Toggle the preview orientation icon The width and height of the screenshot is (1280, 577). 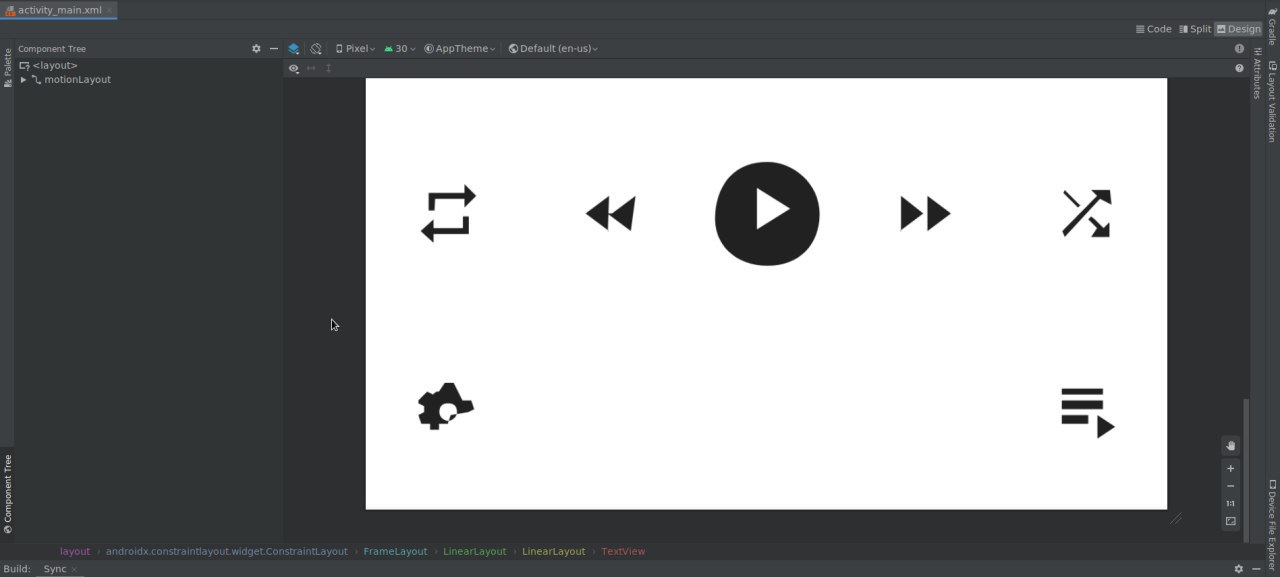316,48
